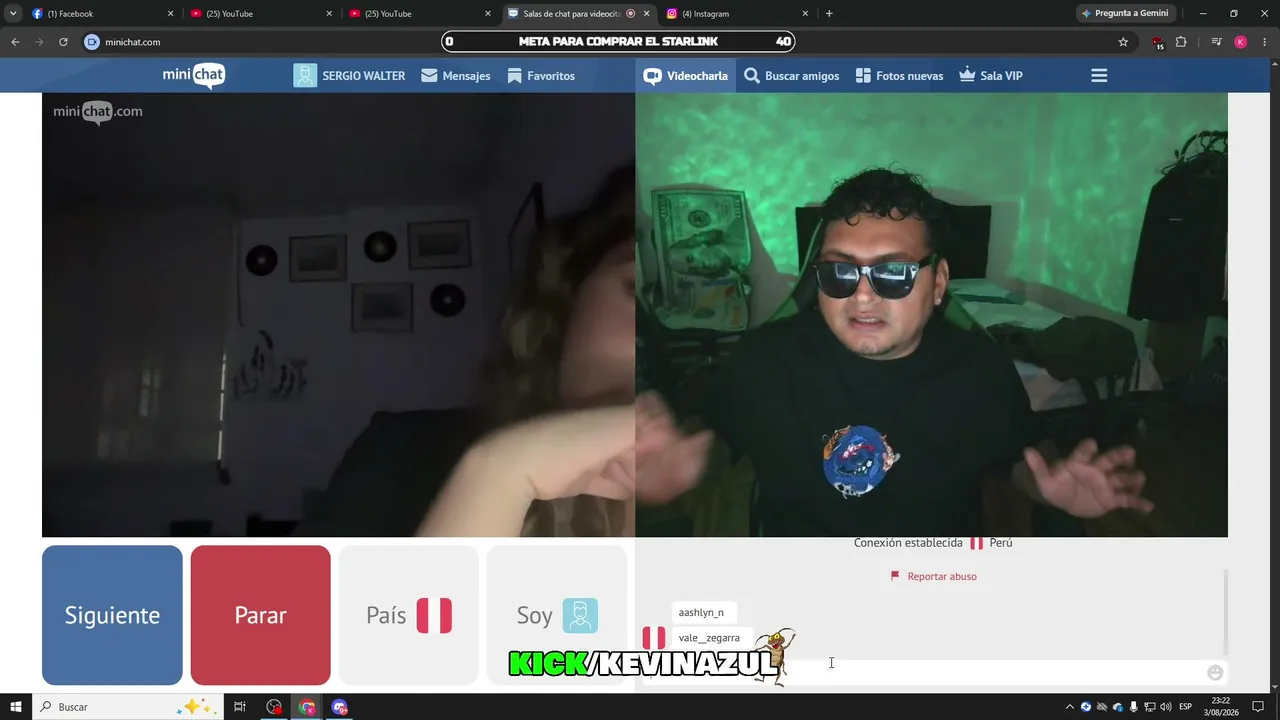This screenshot has width=1280, height=720.
Task: Open the SERGIO WALTER profile
Action: pyautogui.click(x=349, y=76)
